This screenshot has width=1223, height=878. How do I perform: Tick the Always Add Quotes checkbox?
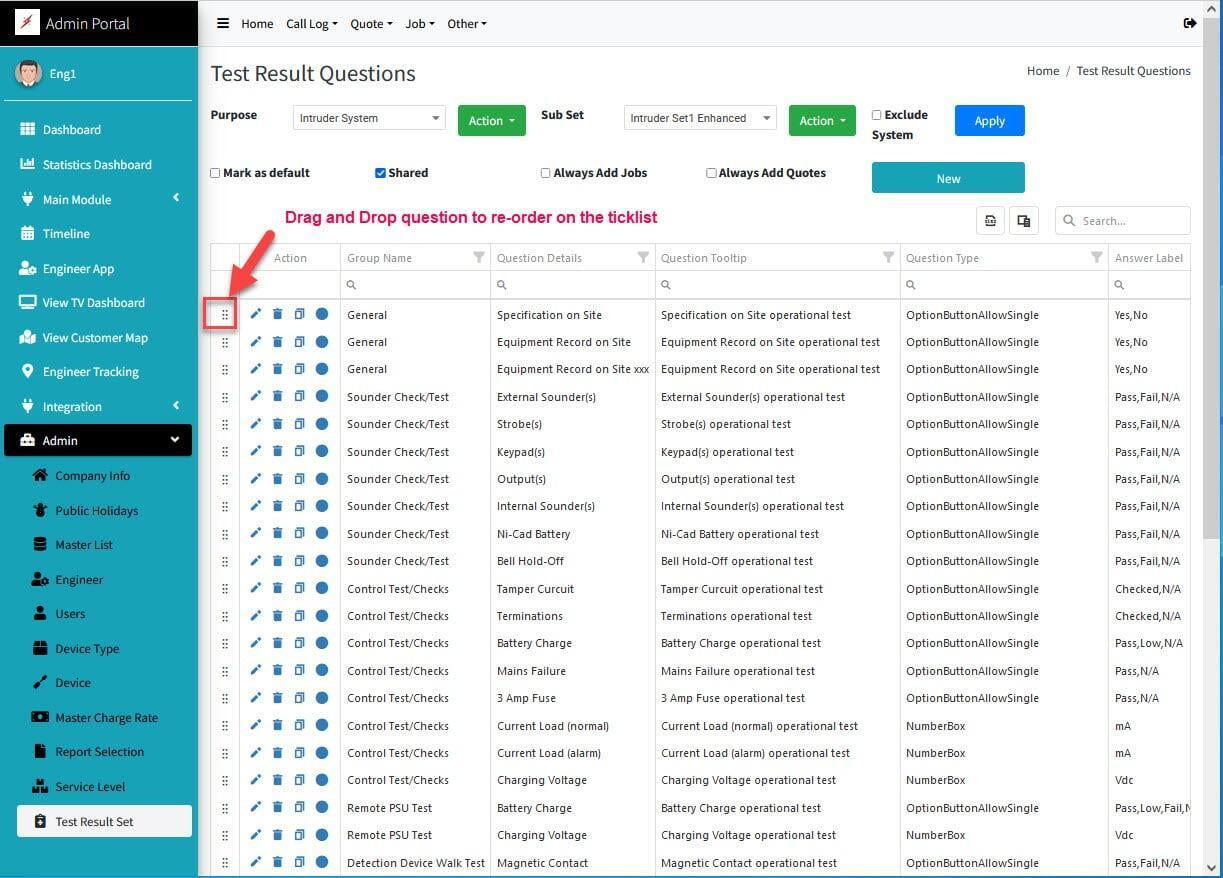click(x=711, y=173)
